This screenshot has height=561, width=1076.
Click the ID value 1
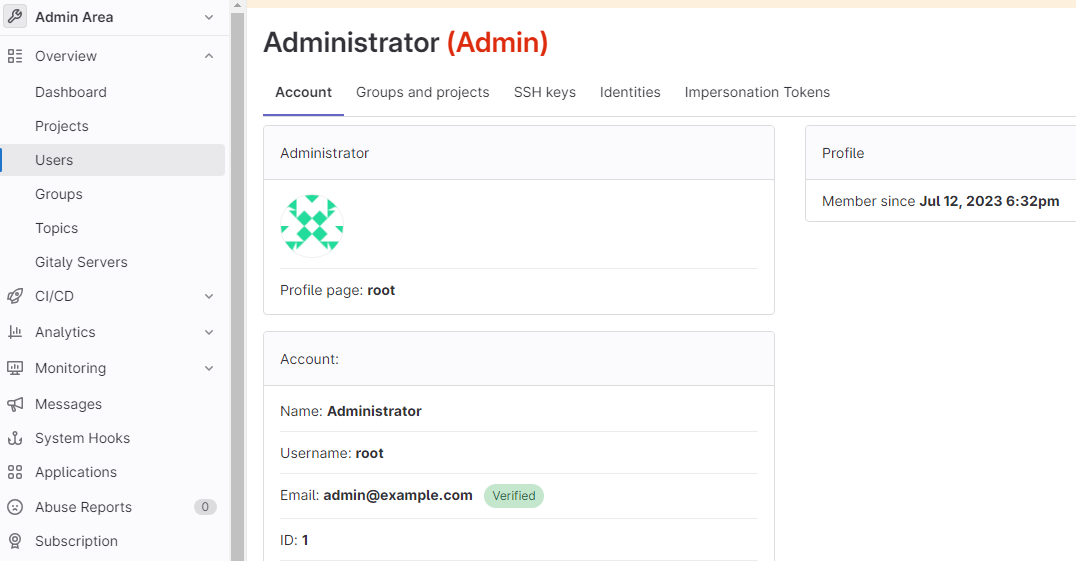coord(305,540)
